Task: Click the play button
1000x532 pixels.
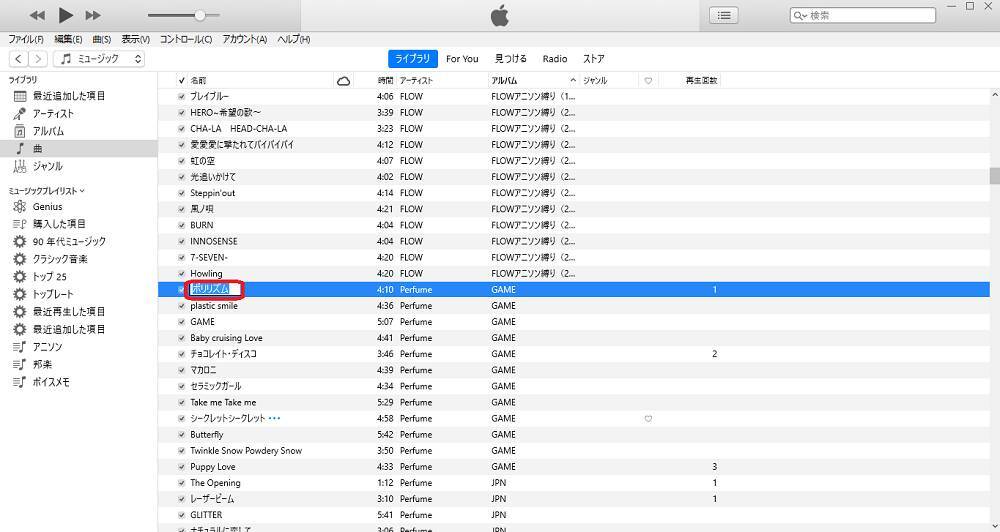Action: point(66,15)
